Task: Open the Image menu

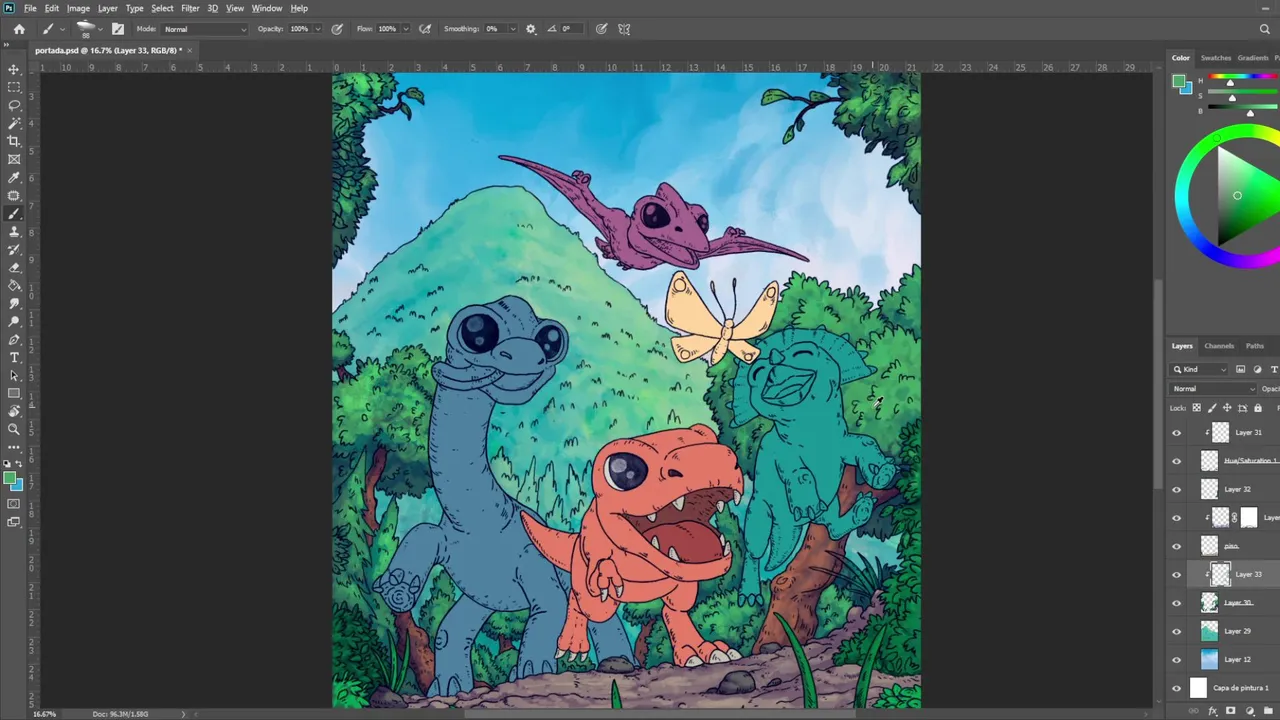Action: [x=78, y=8]
